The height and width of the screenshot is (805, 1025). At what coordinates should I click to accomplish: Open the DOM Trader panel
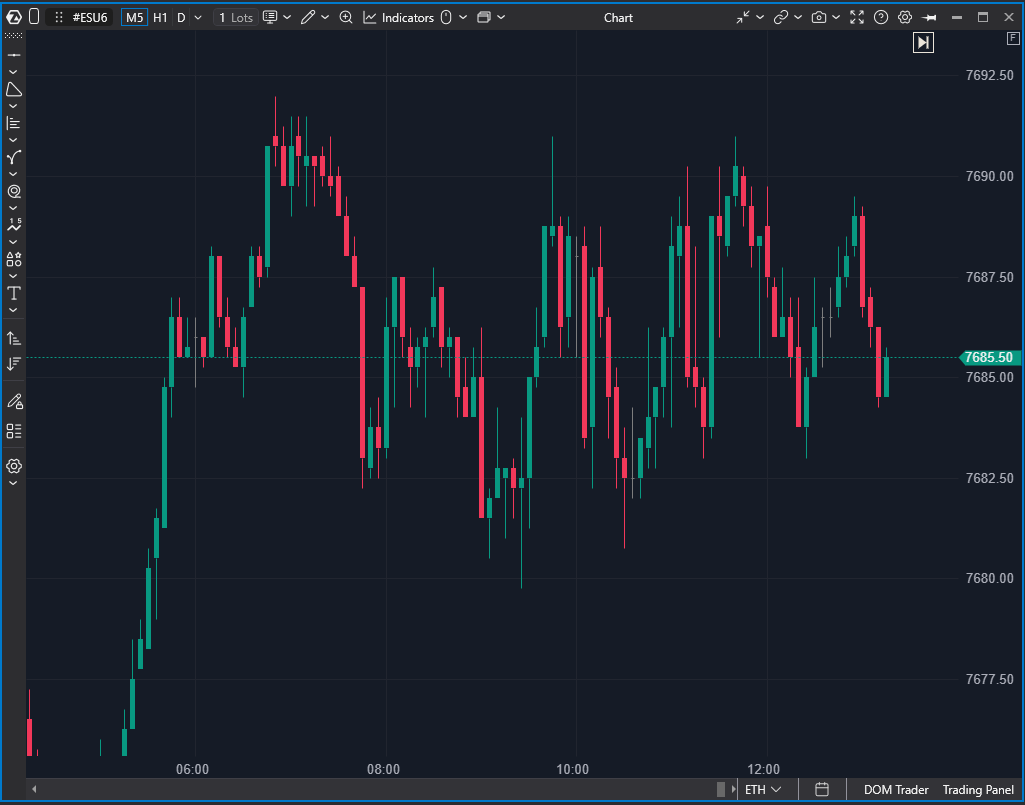[x=896, y=790]
